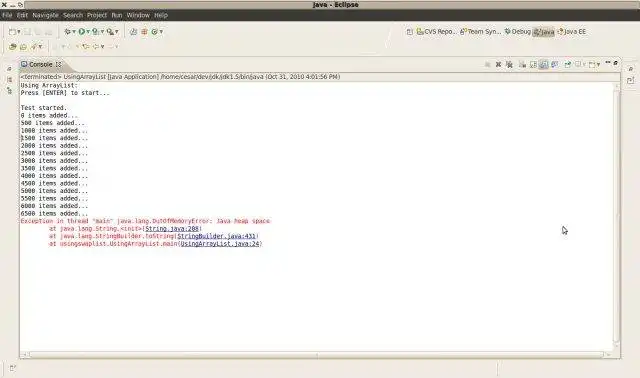Open the Navigate menu
Viewport: 640px width, 378px height.
tap(45, 15)
